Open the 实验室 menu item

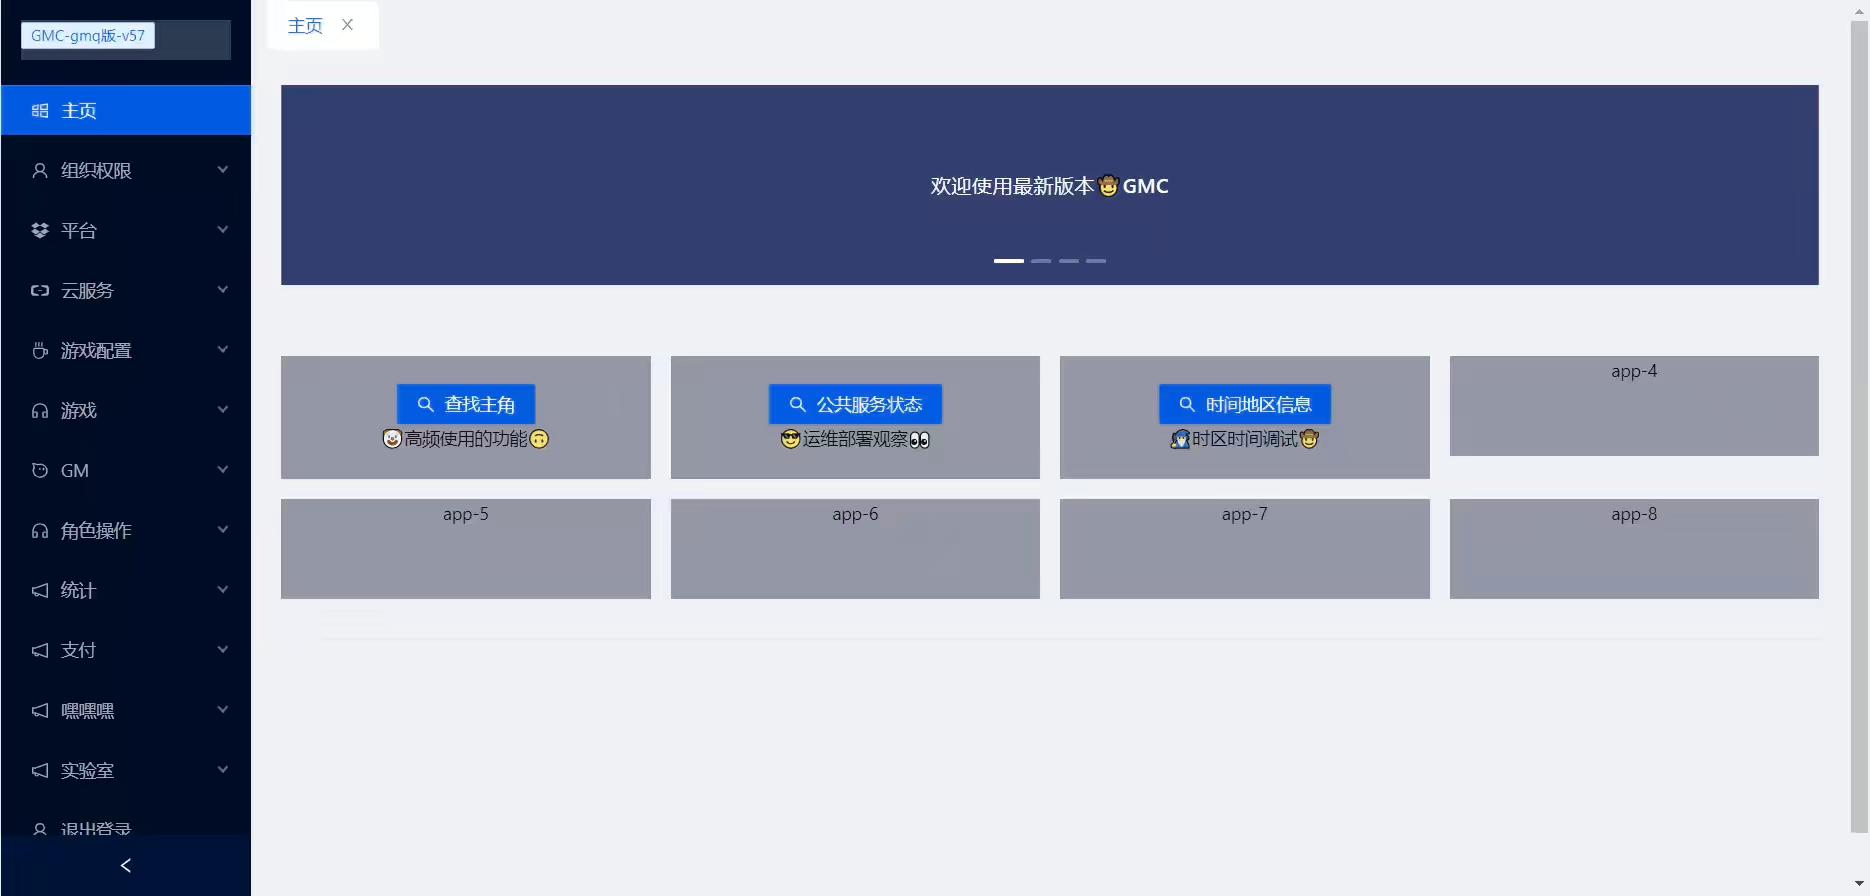[x=126, y=770]
